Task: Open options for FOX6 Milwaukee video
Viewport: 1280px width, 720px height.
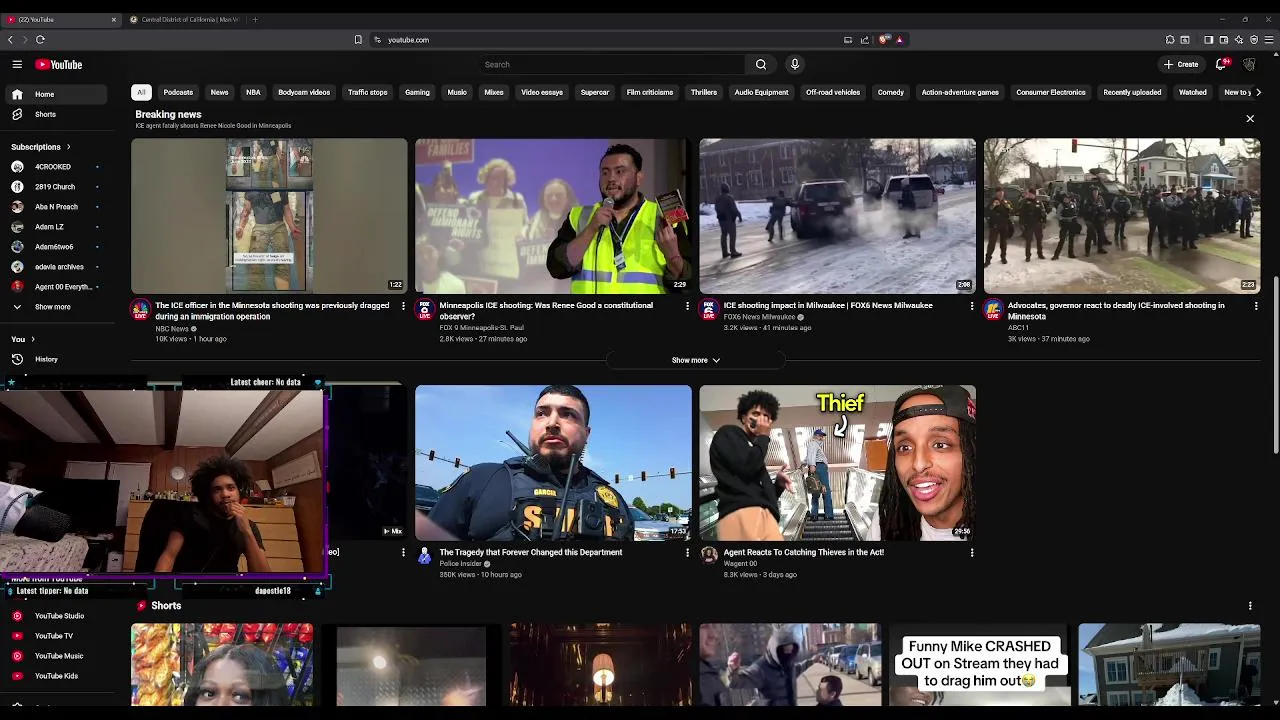Action: click(x=971, y=306)
